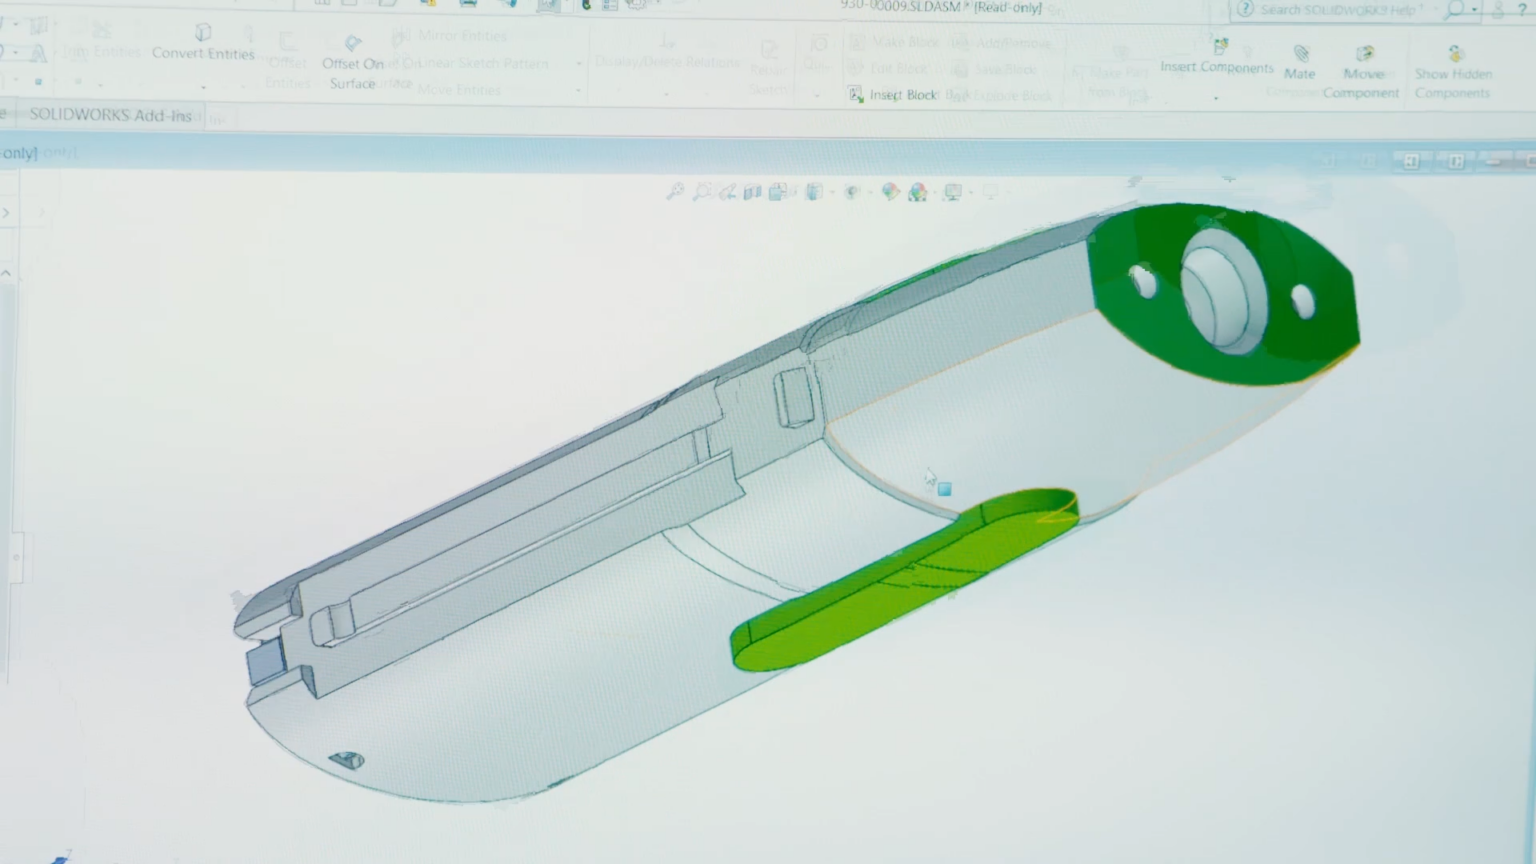Open the View Settings monitor icon
Viewport: 1536px width, 864px height.
click(953, 191)
